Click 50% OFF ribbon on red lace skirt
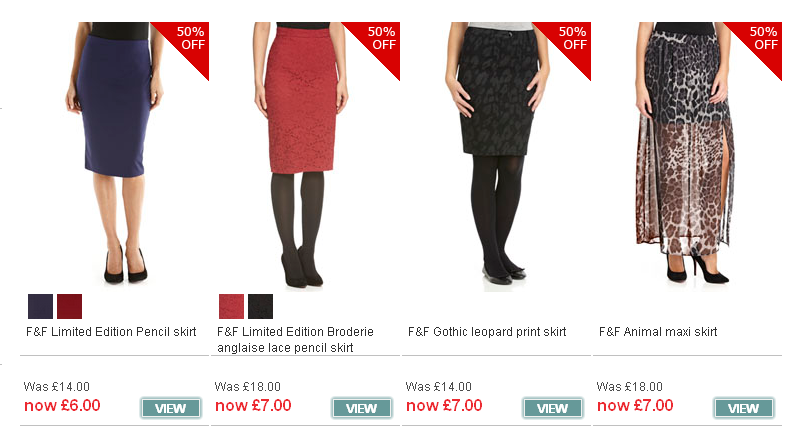Screen dimensions: 801x428 (x=378, y=43)
